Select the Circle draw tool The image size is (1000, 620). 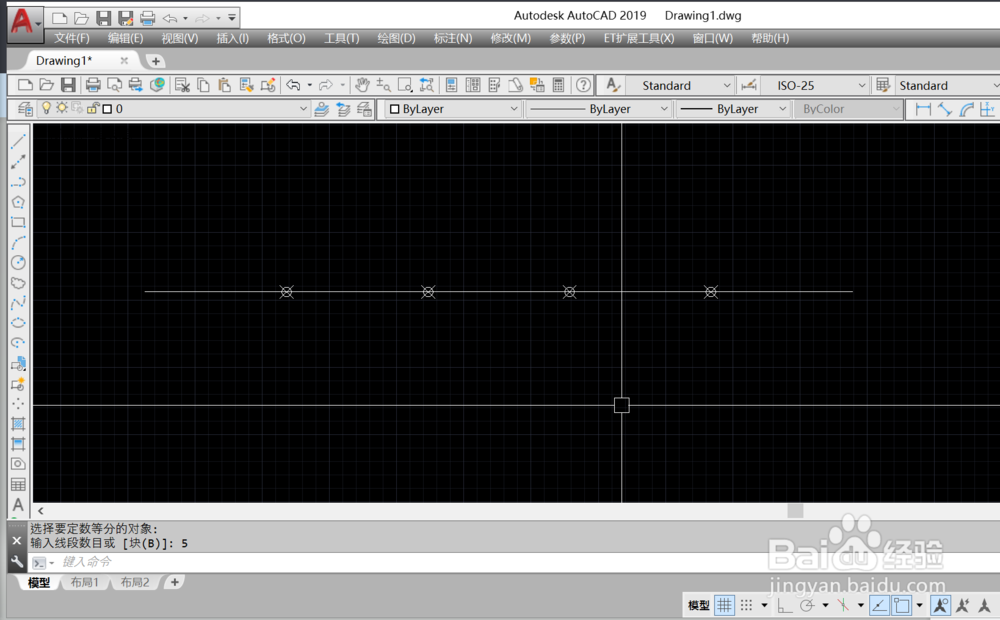click(18, 263)
